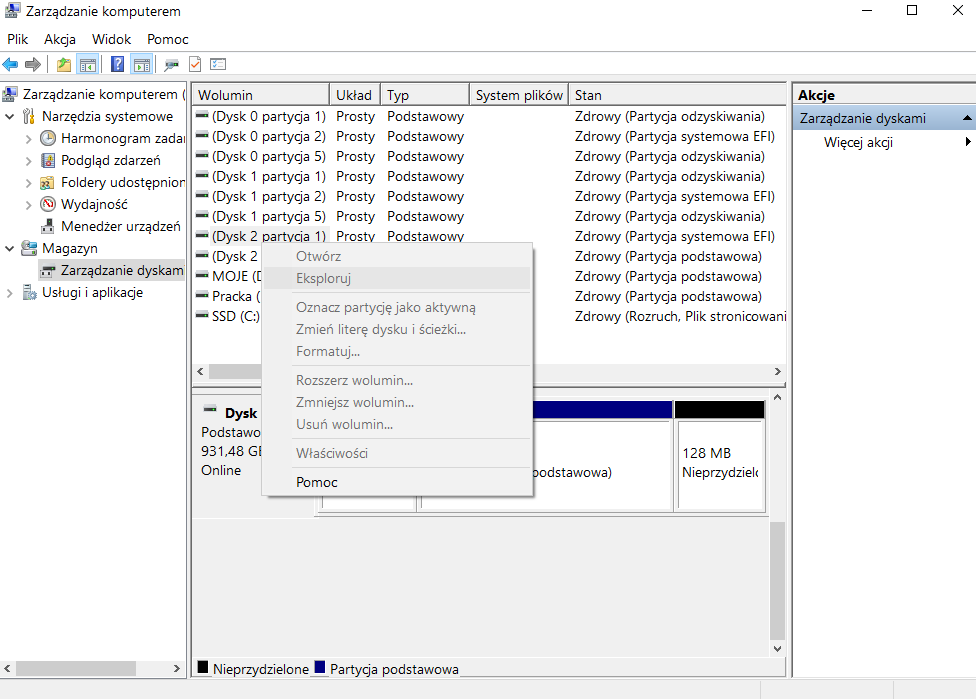This screenshot has height=699, width=976.
Task: Choose Właściwości in the context menu
Action: pyautogui.click(x=397, y=453)
